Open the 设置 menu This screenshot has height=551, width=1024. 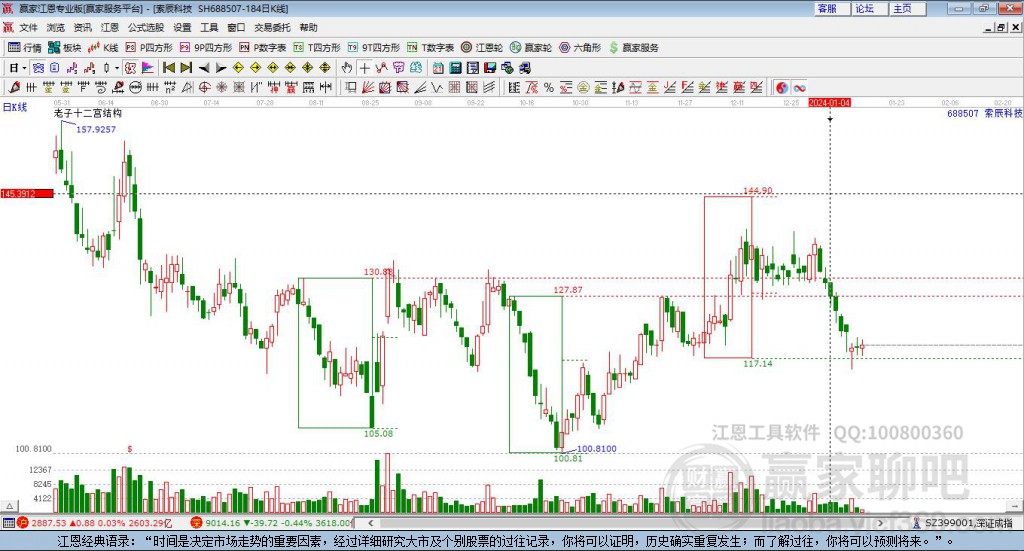pyautogui.click(x=182, y=27)
